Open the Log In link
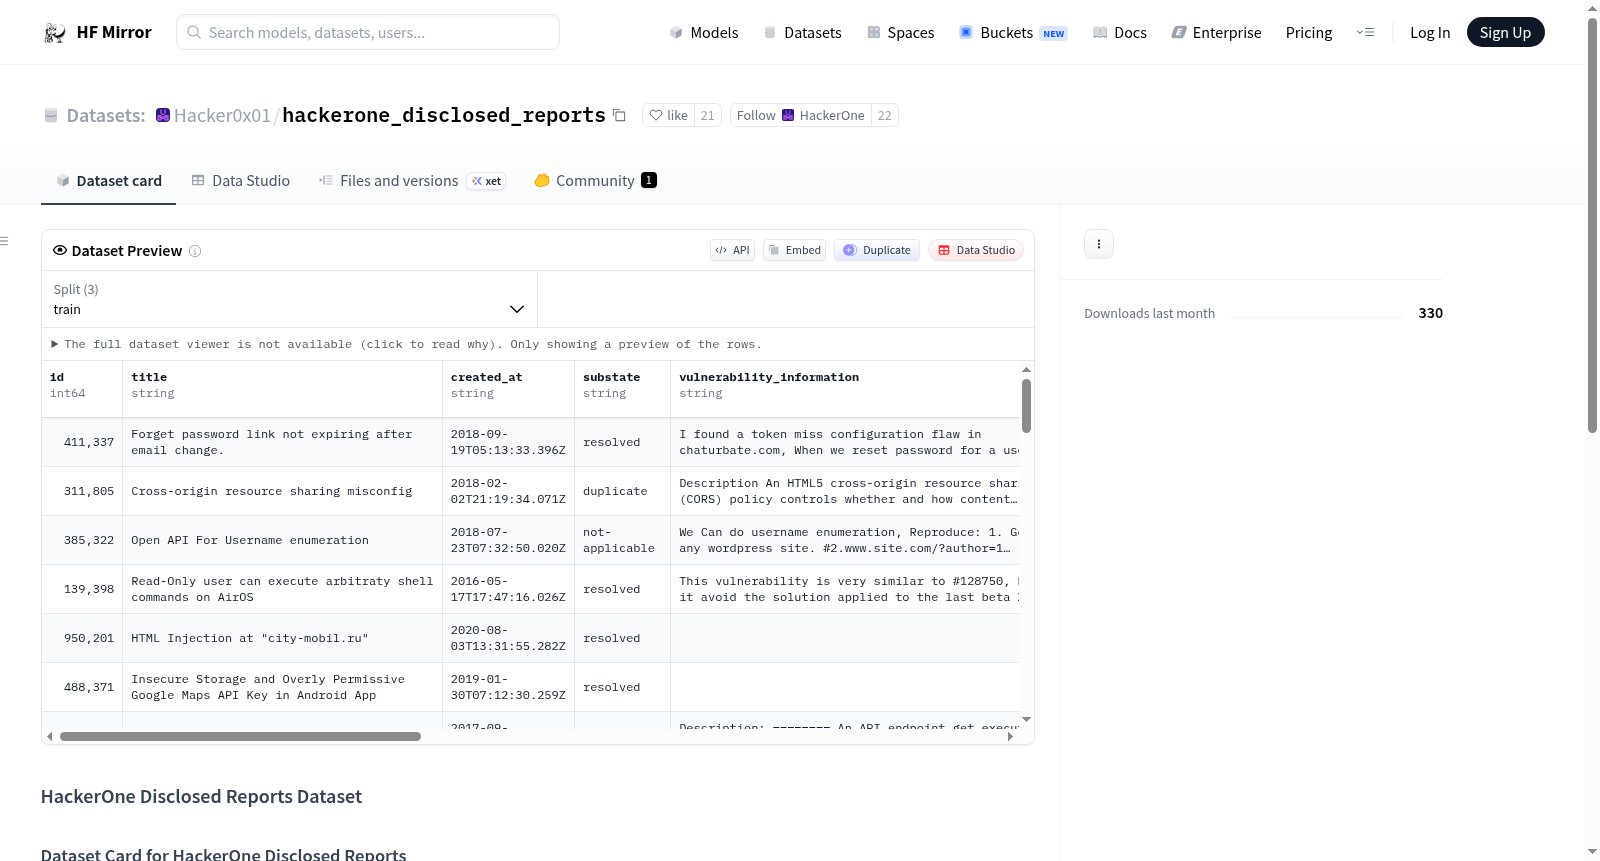The image size is (1600, 861). [x=1430, y=33]
